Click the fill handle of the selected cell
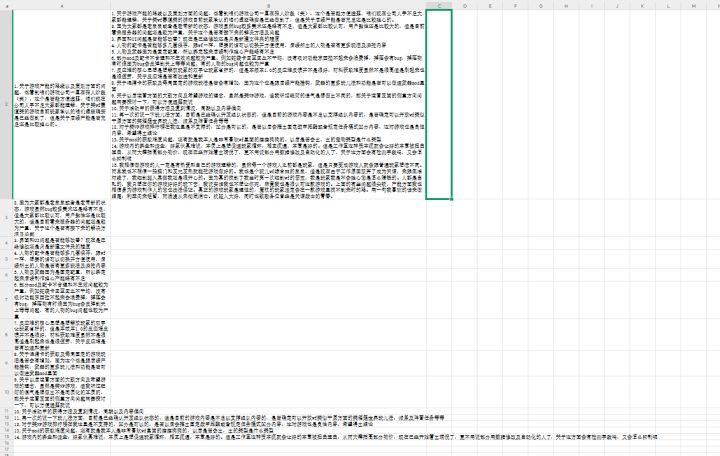 click(x=452, y=199)
